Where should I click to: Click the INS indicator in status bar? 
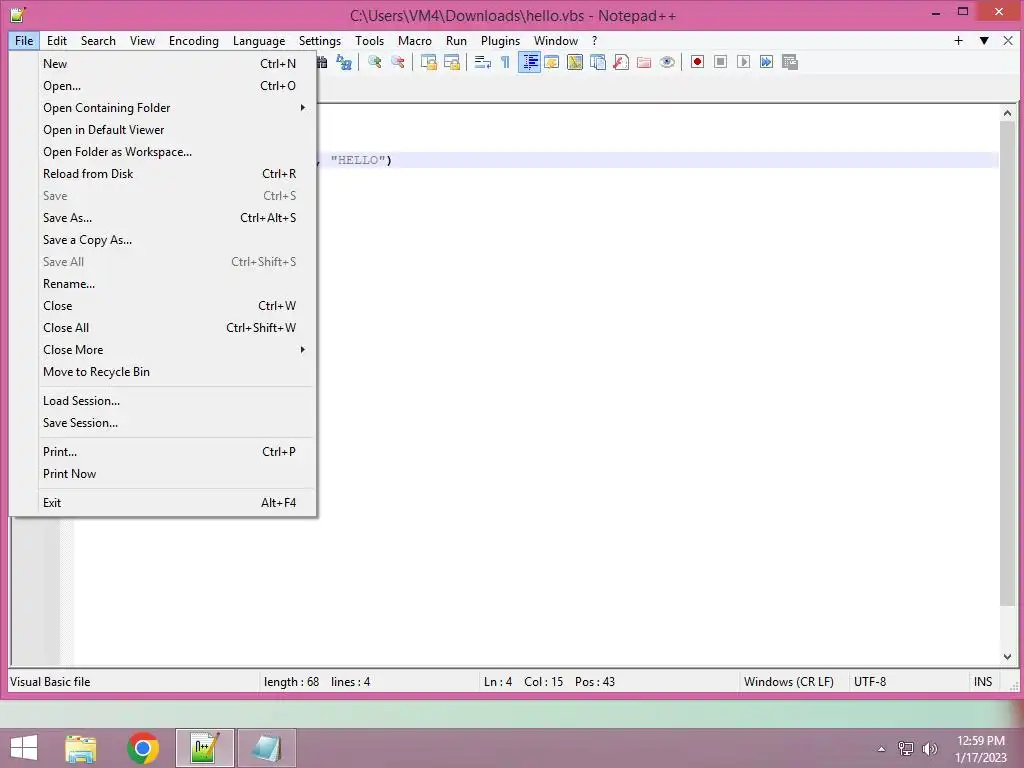tap(983, 682)
